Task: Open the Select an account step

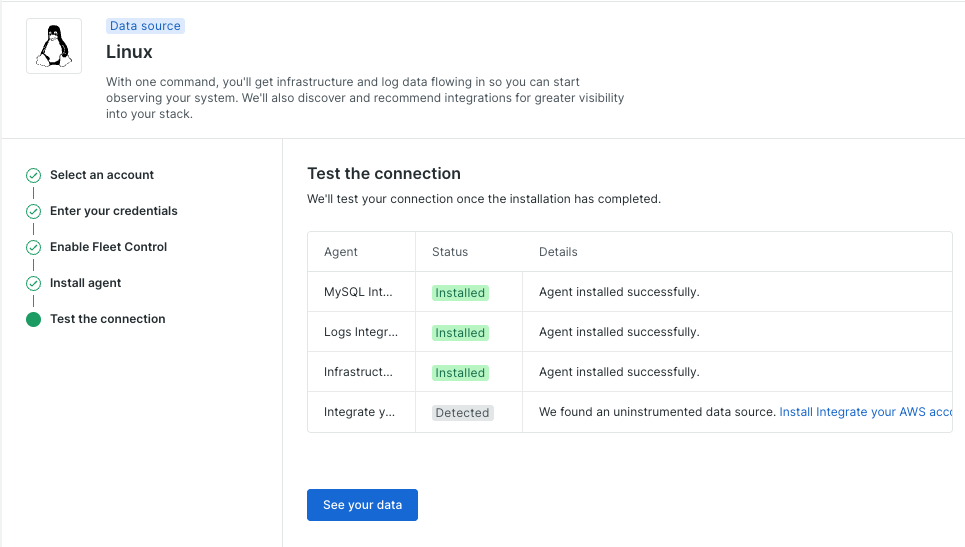Action: pos(102,175)
